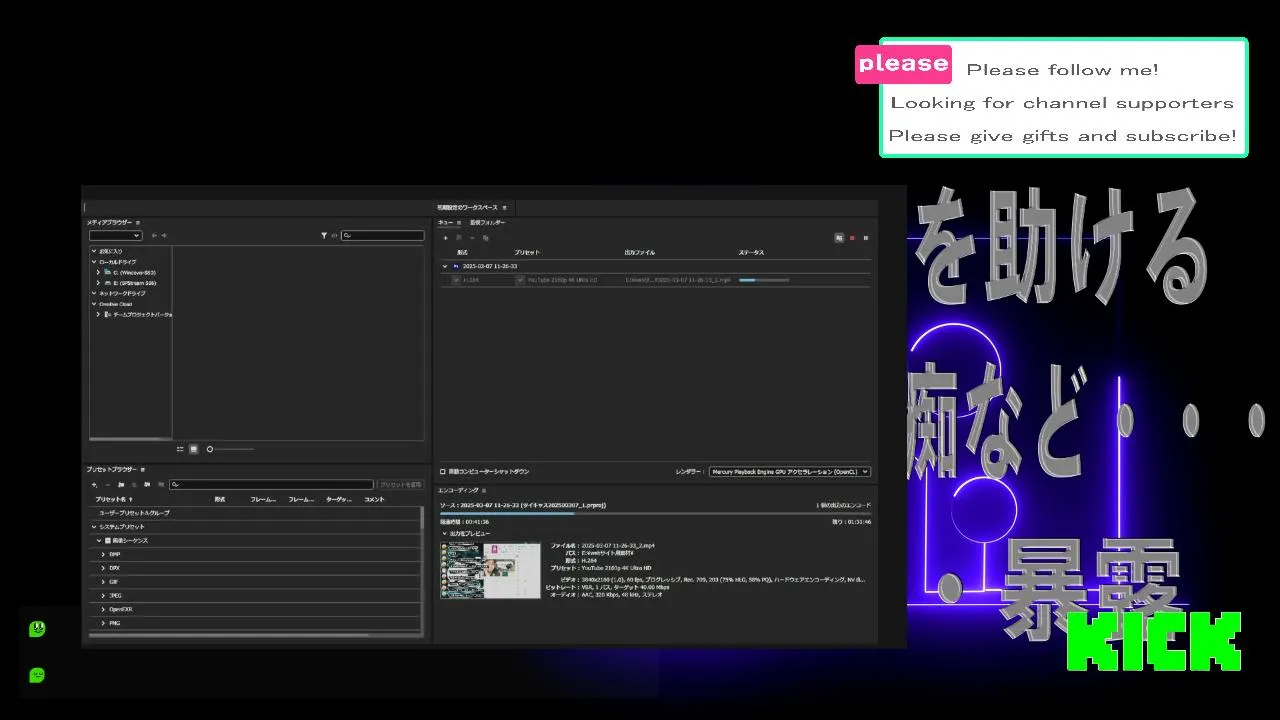
Task: Expand the BMP preset group
Action: click(103, 554)
